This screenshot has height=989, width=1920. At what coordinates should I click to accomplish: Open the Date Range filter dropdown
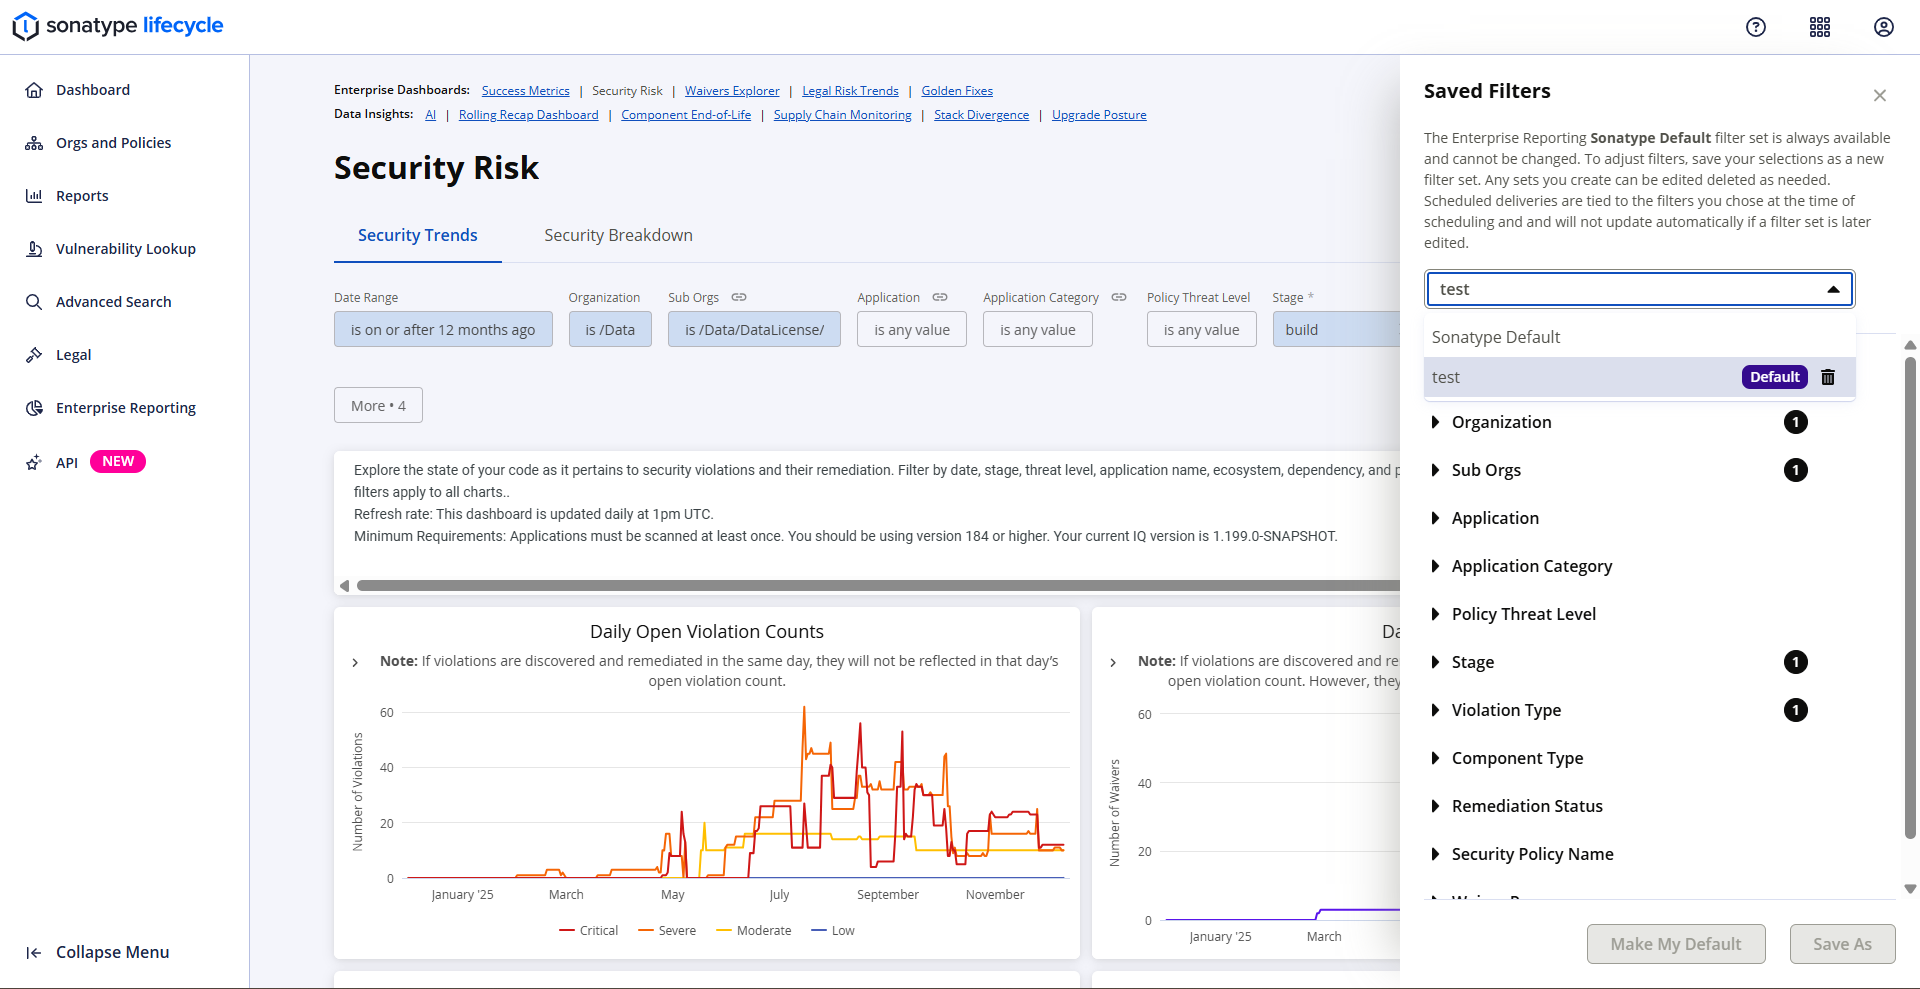[443, 330]
